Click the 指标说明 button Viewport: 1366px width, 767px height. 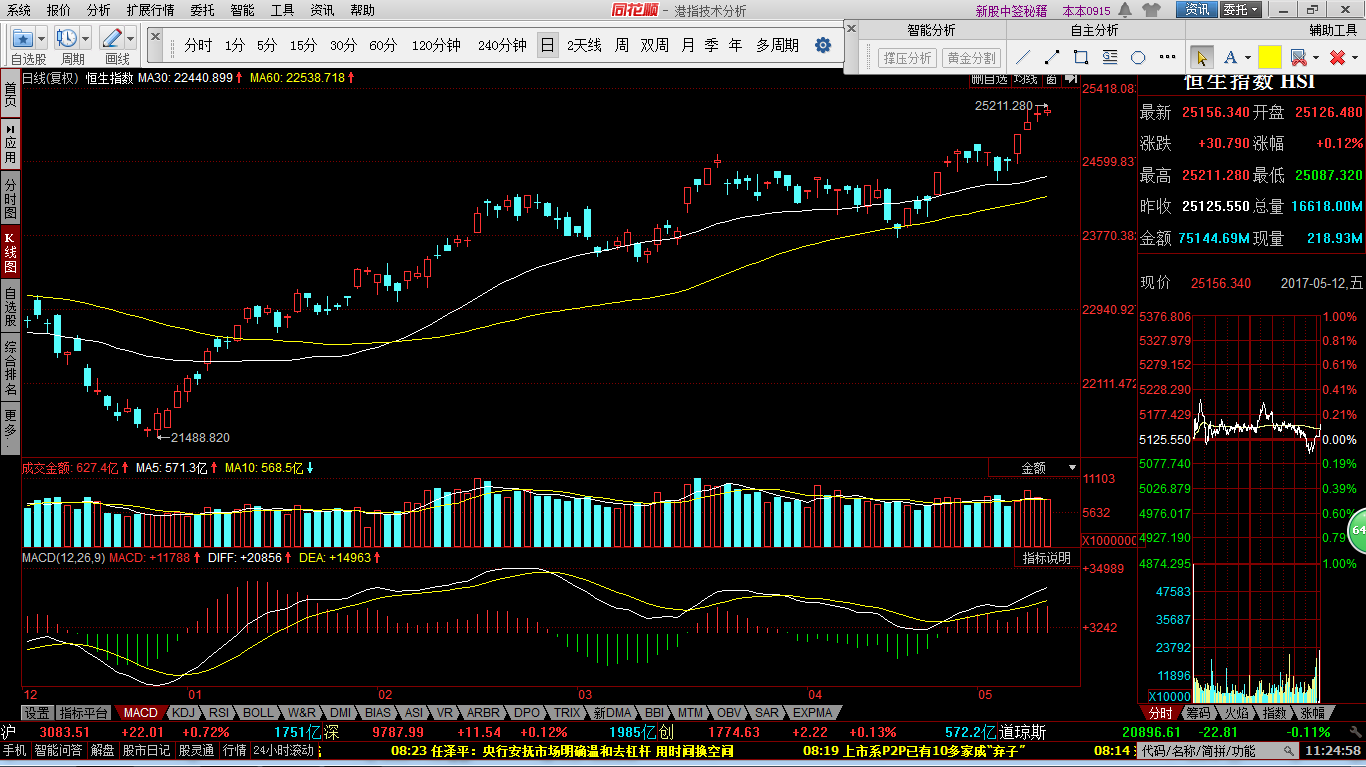pos(1046,557)
